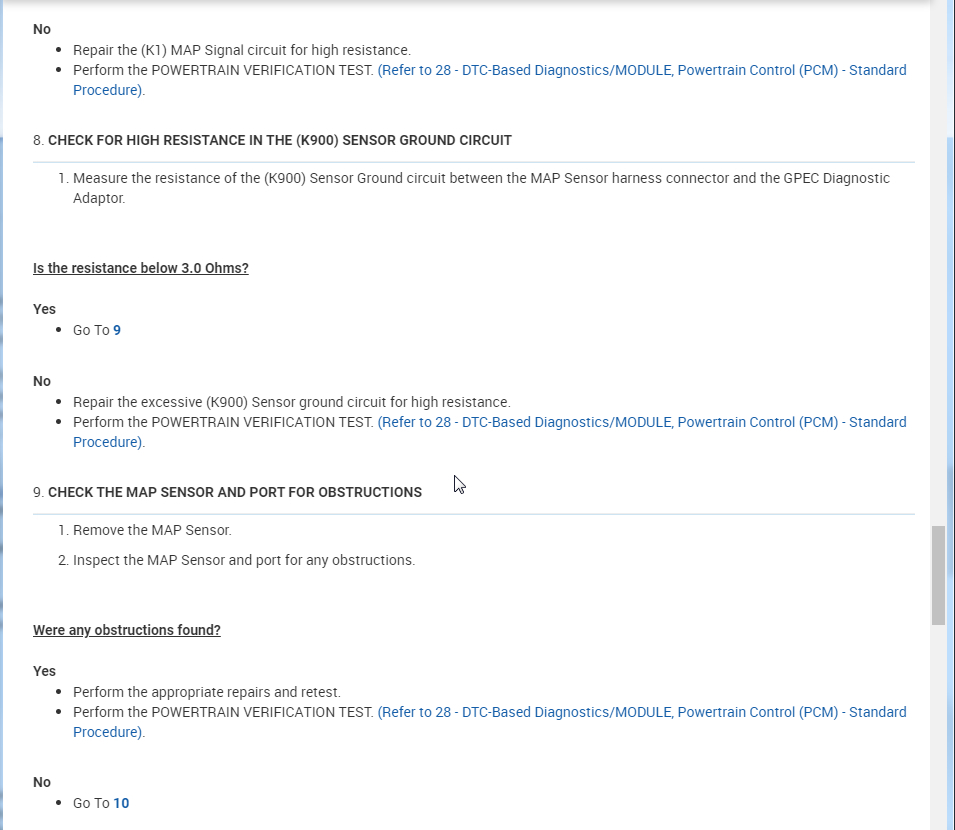Open the Powertrain Verification link under K900 ground repair
This screenshot has height=830, width=955.
(641, 422)
